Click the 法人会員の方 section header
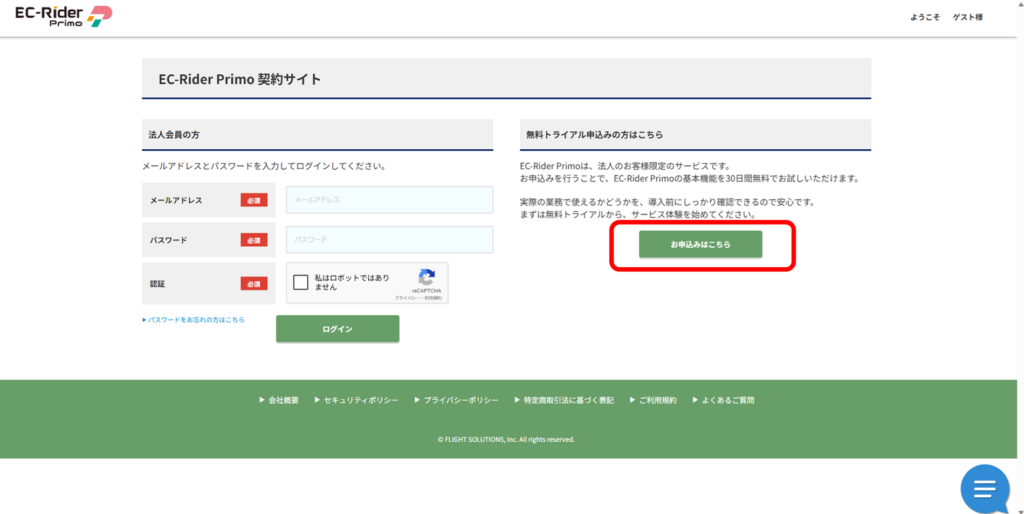Image resolution: width=1024 pixels, height=514 pixels. (x=174, y=134)
